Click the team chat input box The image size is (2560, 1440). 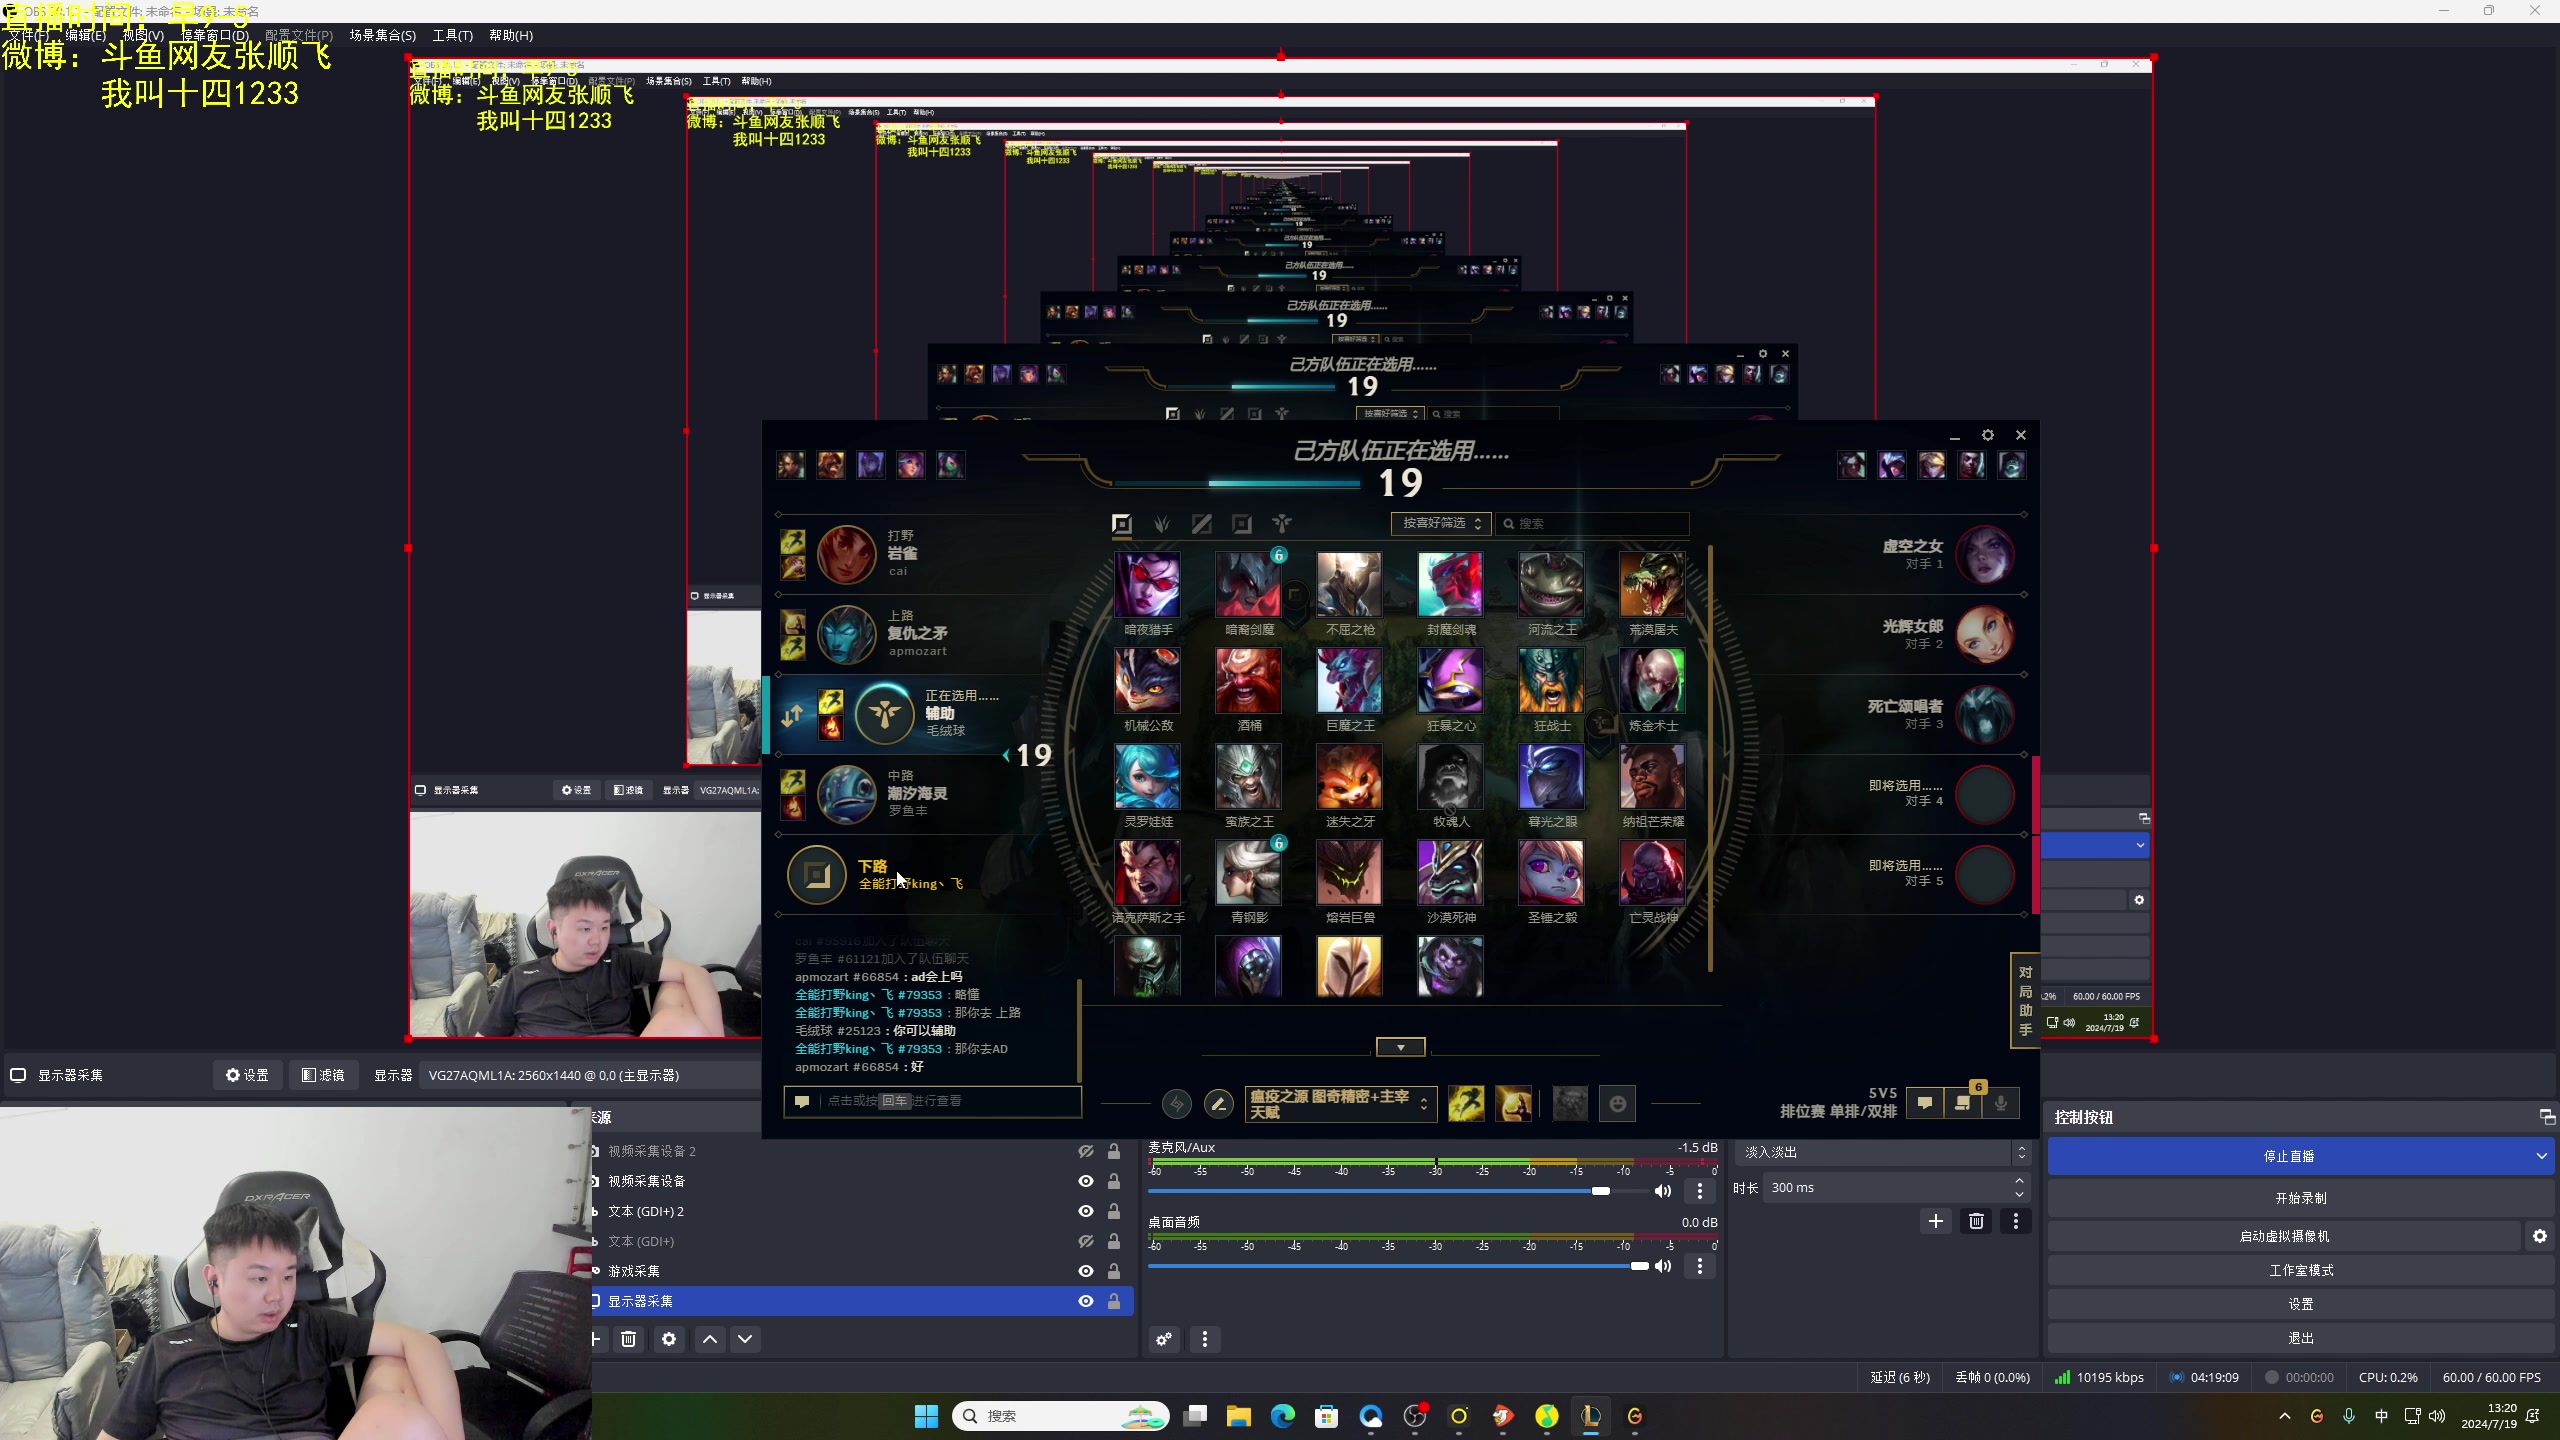tap(932, 1101)
